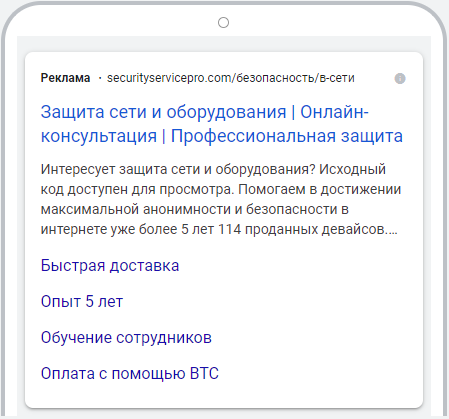Open the Обучение сотрудников sitelink
This screenshot has width=449, height=419.
(126, 337)
